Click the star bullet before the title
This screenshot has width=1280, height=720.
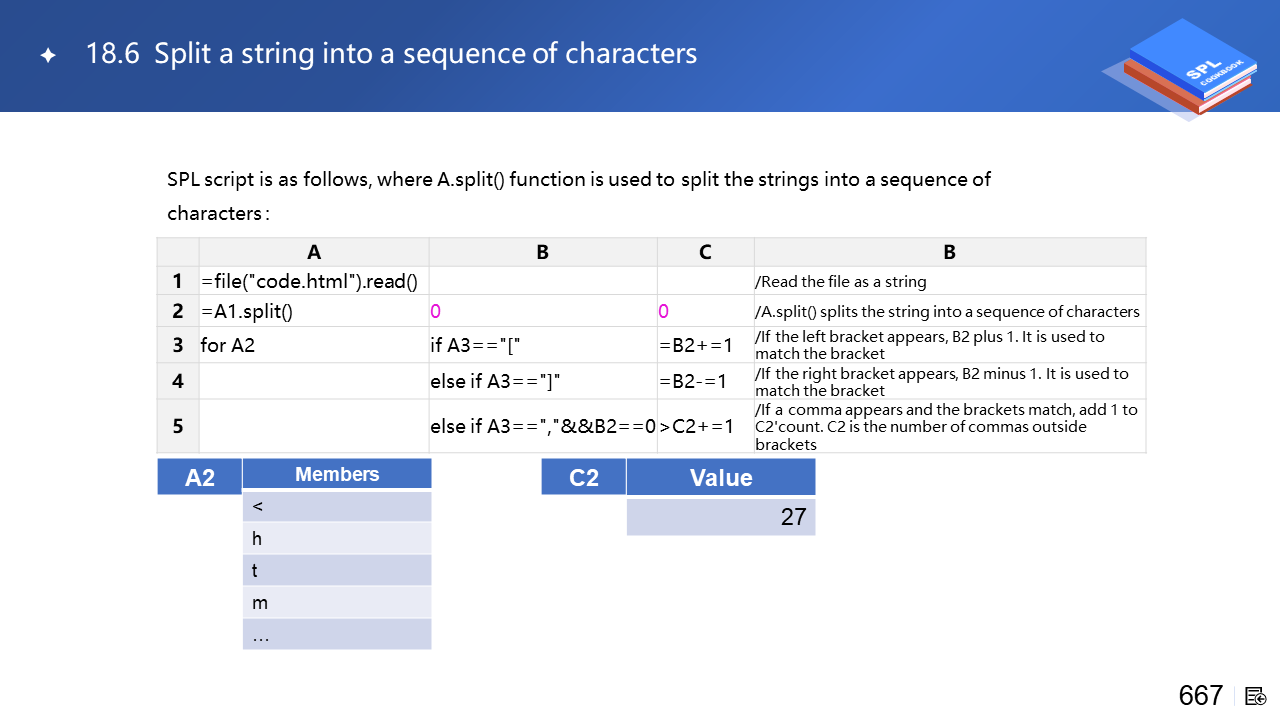[47, 56]
